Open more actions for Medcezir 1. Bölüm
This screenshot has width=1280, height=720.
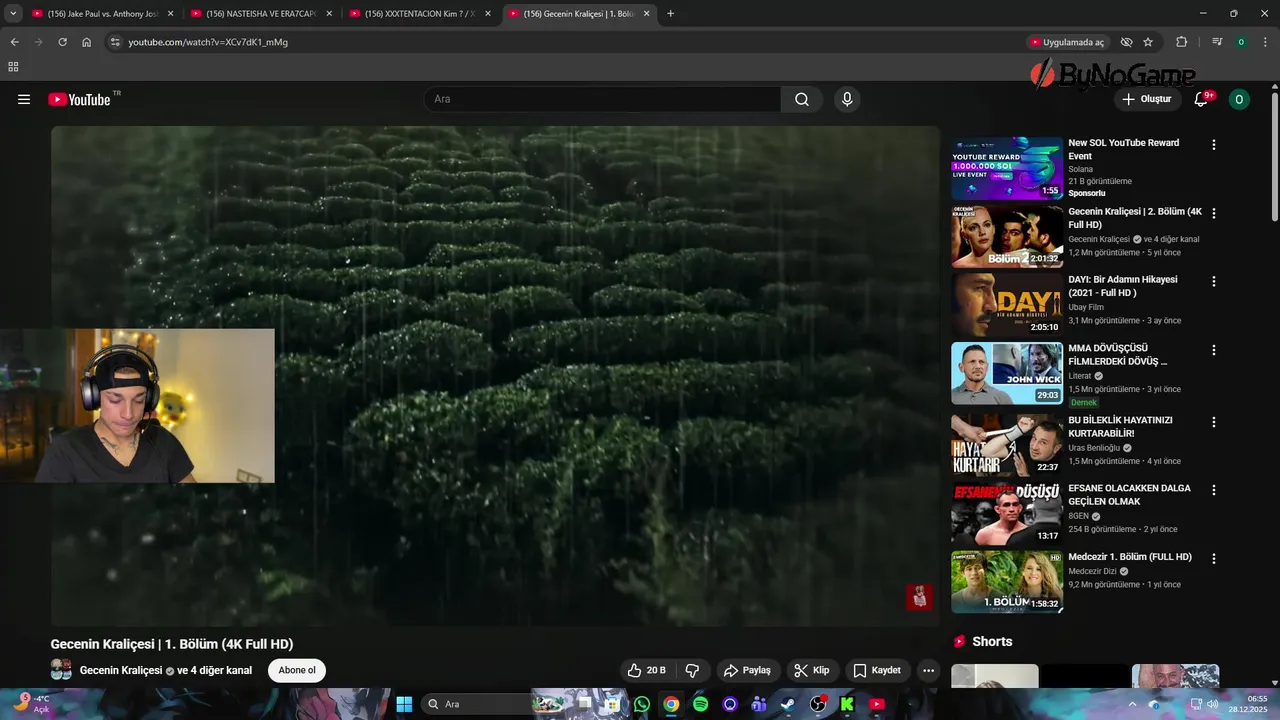(1214, 559)
